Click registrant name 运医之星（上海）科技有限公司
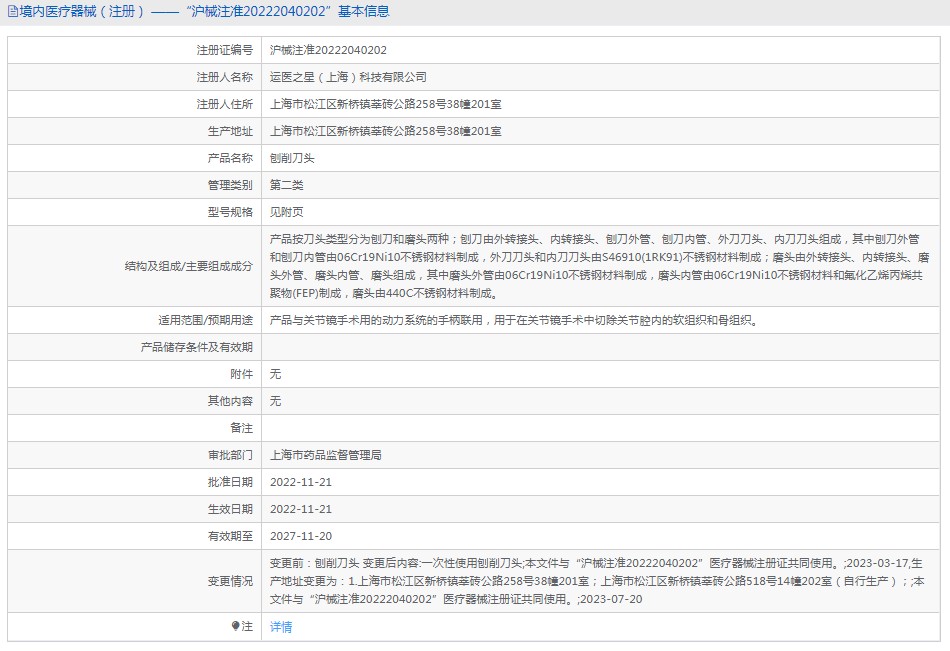Viewport: 950px width, 651px height. tap(348, 77)
